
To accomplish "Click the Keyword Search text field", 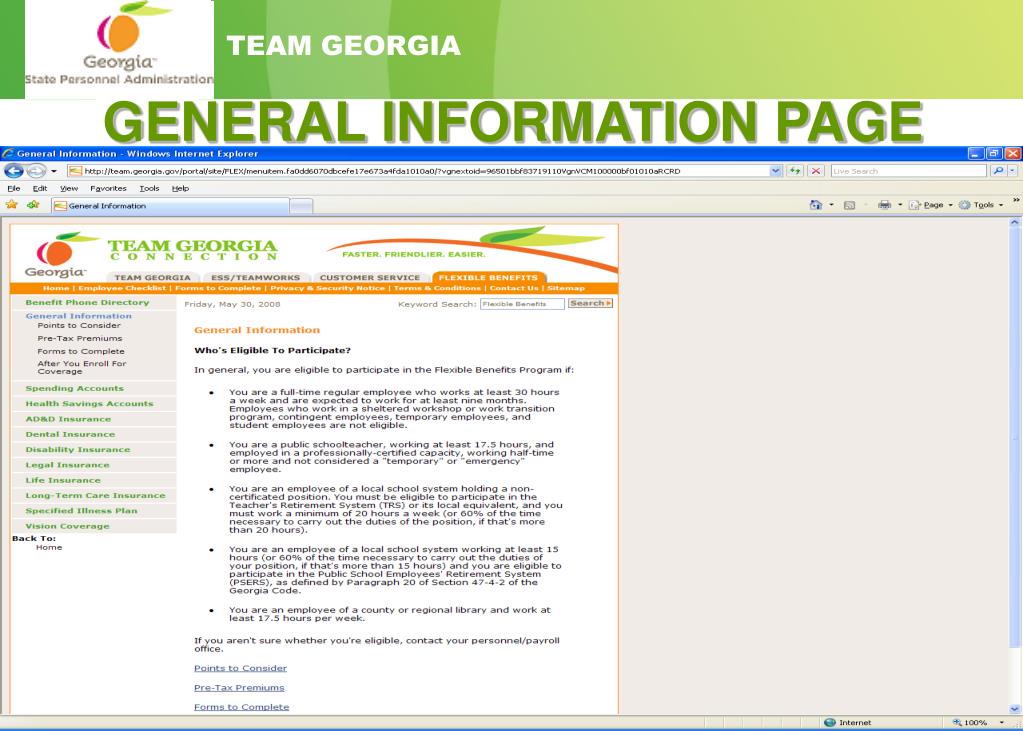I will click(522, 303).
